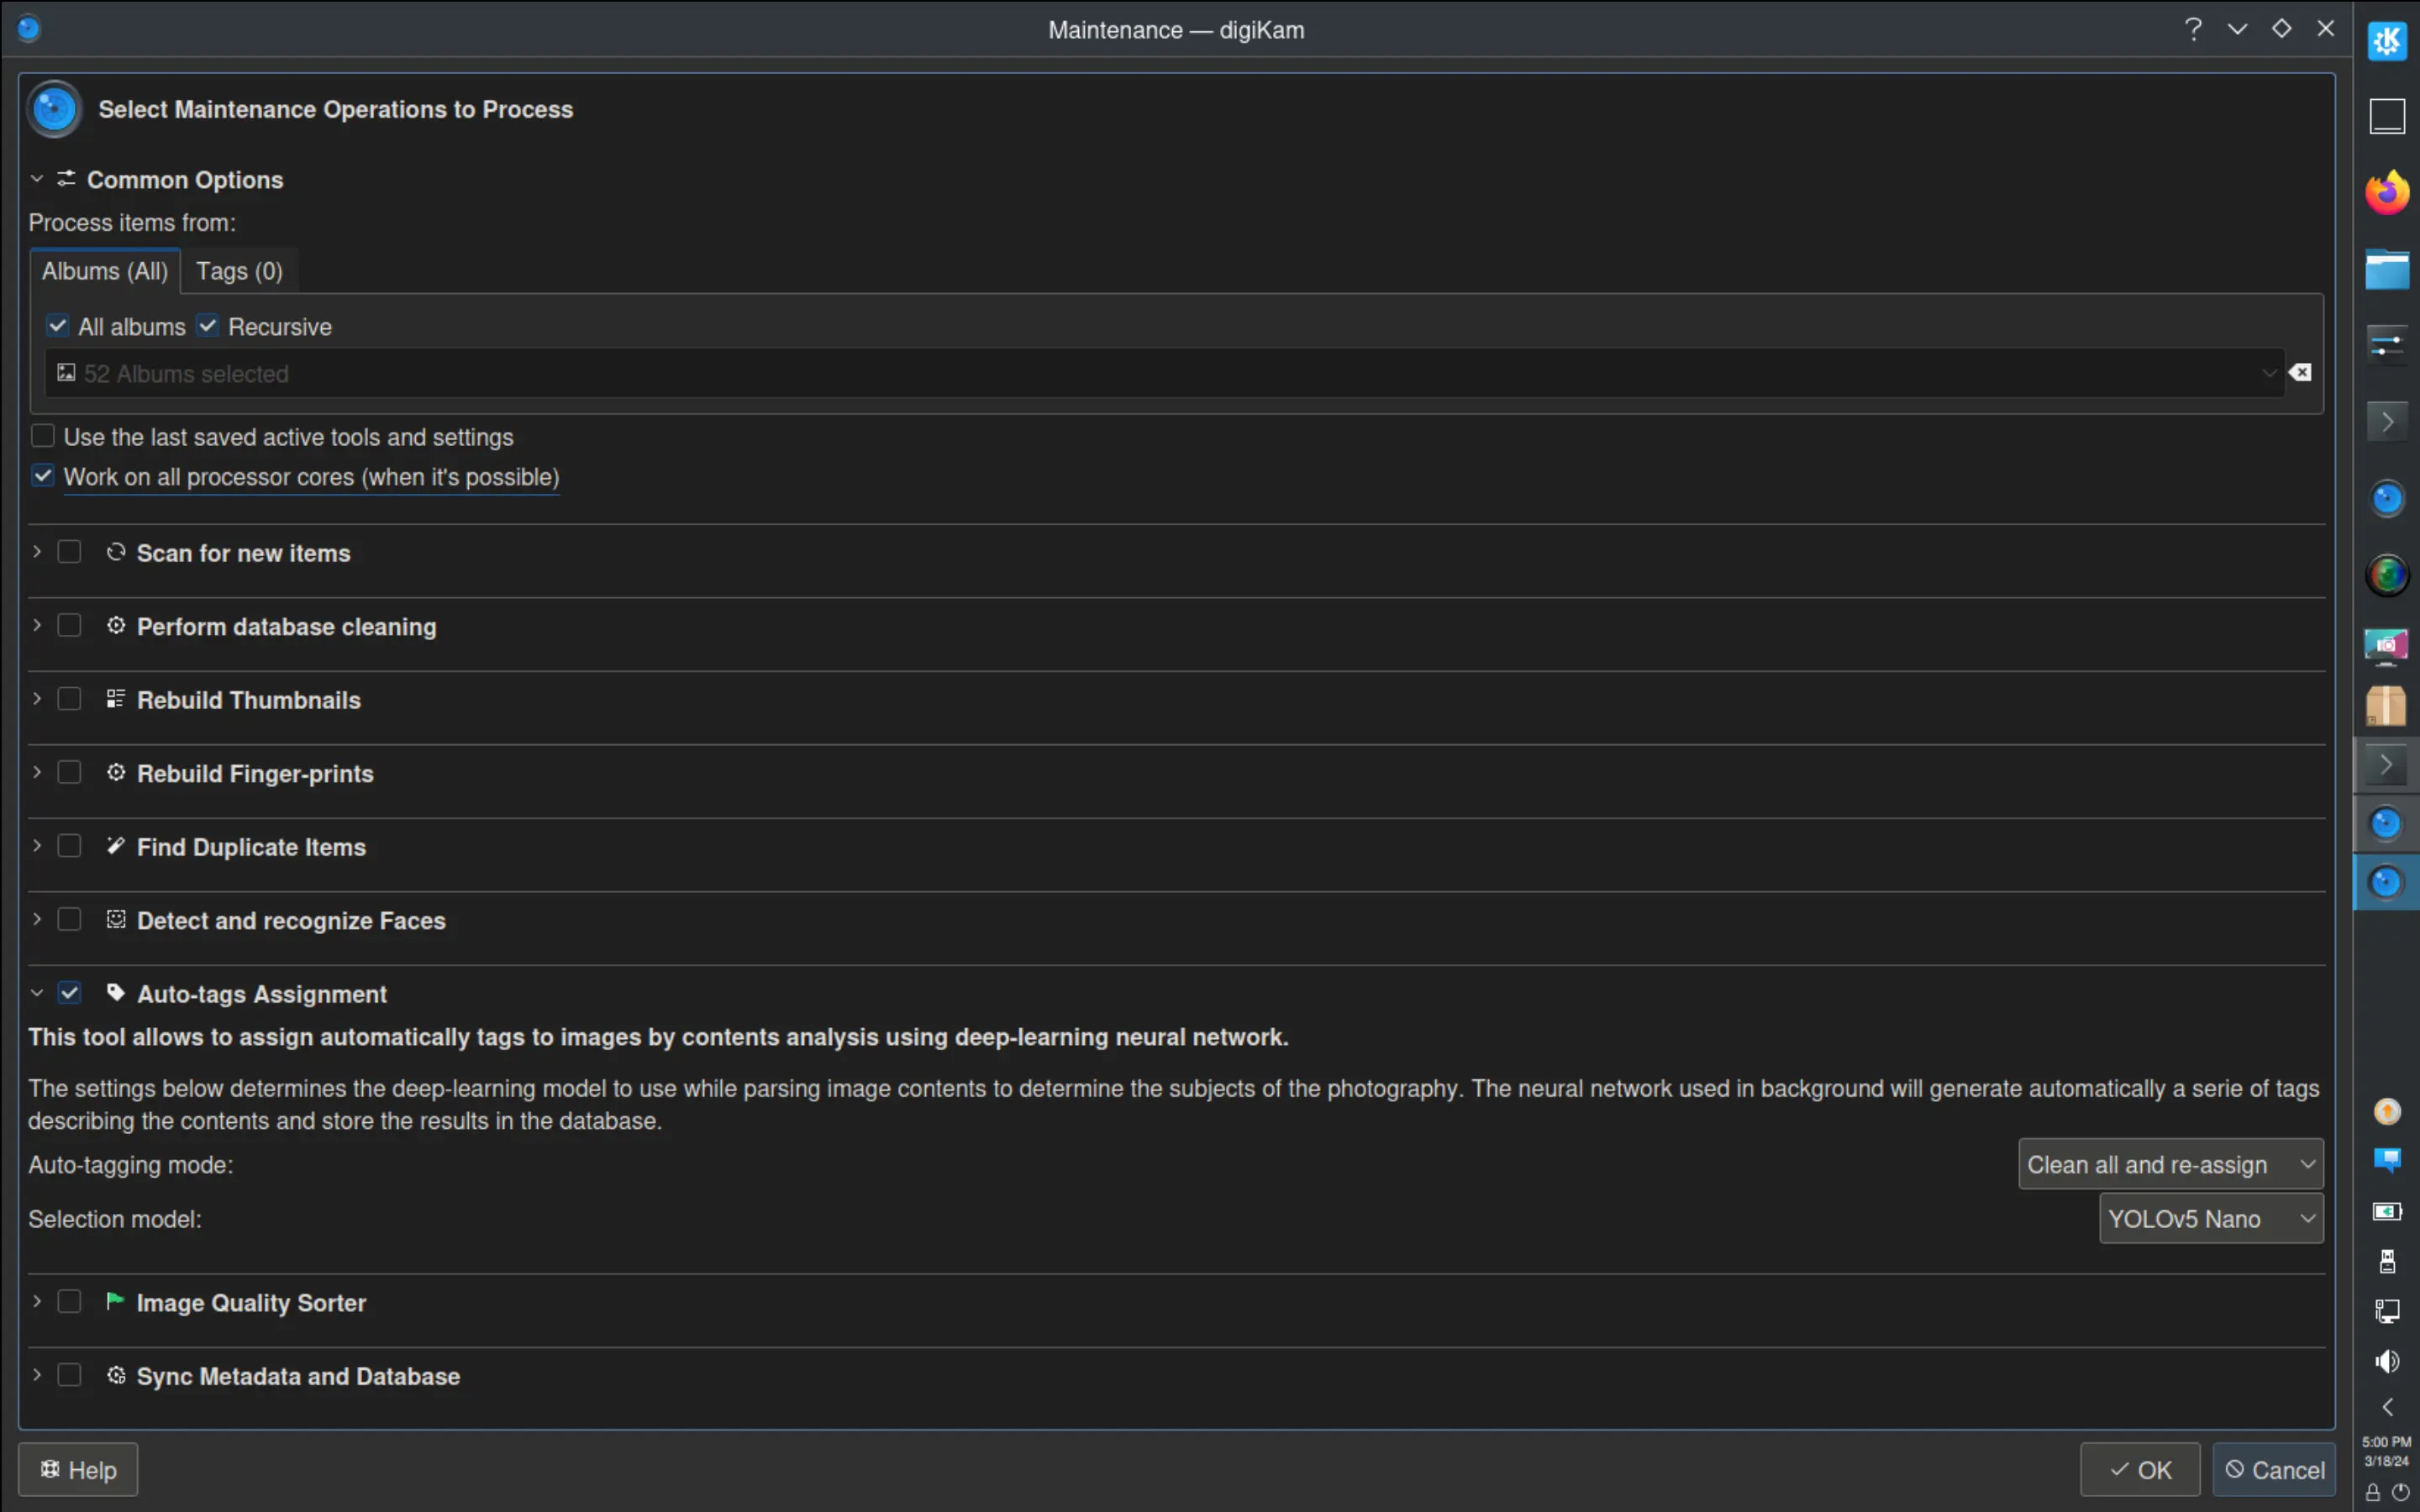The image size is (2420, 1512).
Task: Open the Selection model dropdown showing YOLOv5 Nano
Action: (2210, 1218)
